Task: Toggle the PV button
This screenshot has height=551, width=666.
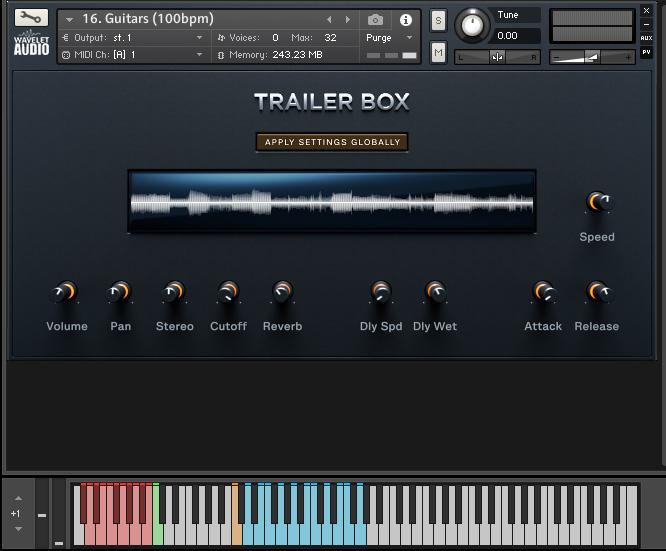Action: tap(646, 52)
